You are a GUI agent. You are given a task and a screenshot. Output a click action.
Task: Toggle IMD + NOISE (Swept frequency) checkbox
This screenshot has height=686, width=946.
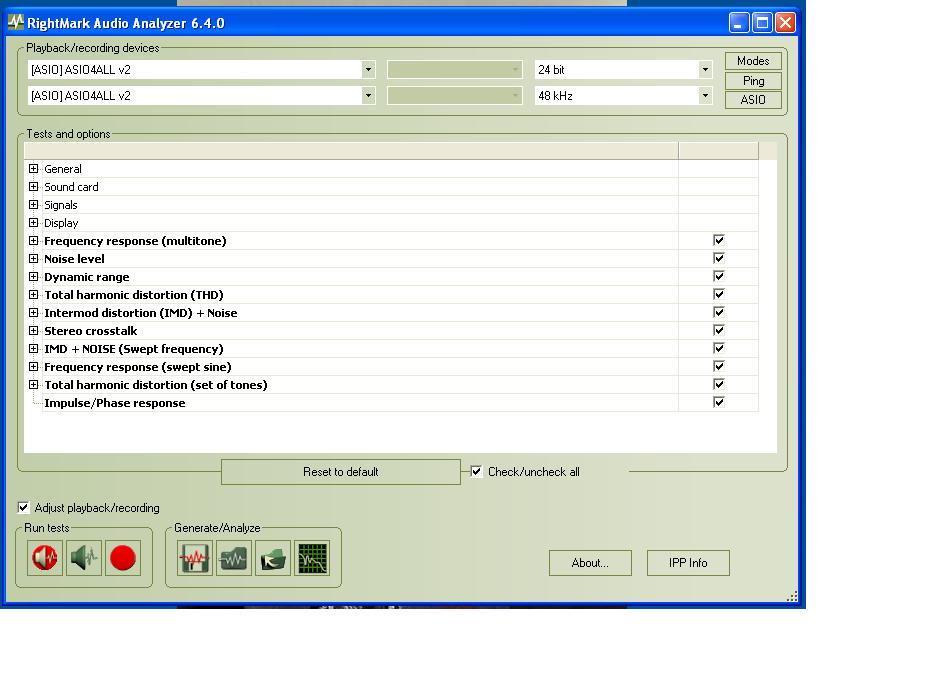point(719,348)
